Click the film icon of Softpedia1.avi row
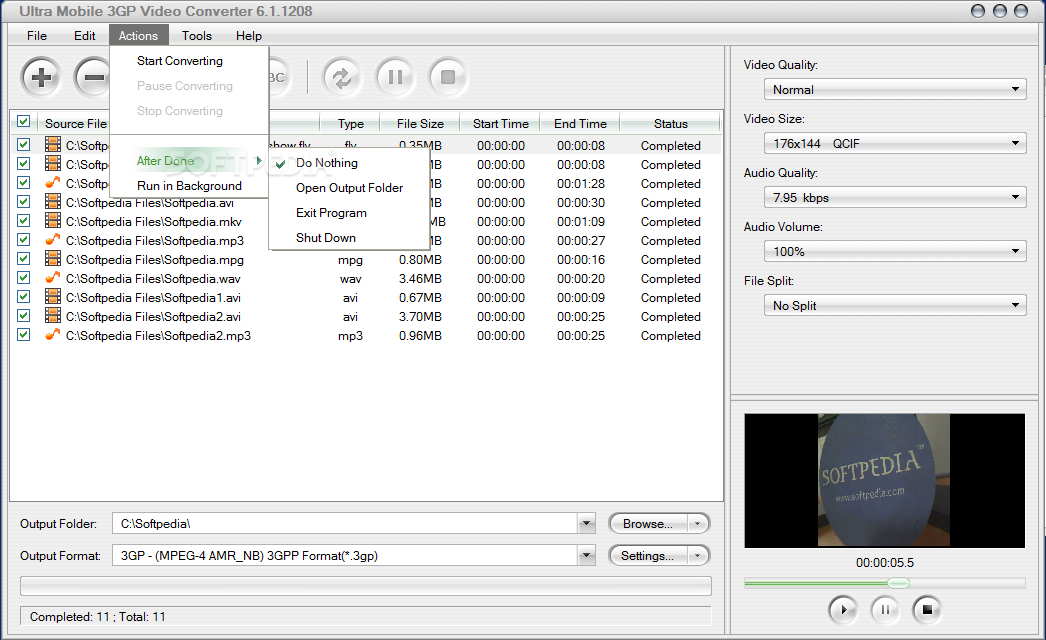The height and width of the screenshot is (640, 1046). point(53,296)
